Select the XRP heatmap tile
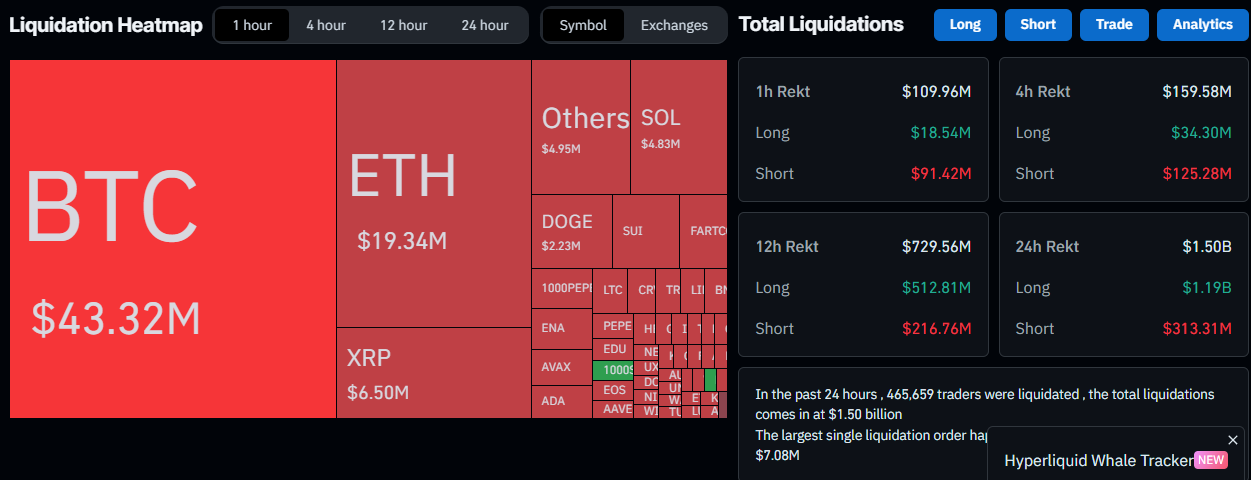Viewport: 1251px width, 480px height. 433,372
